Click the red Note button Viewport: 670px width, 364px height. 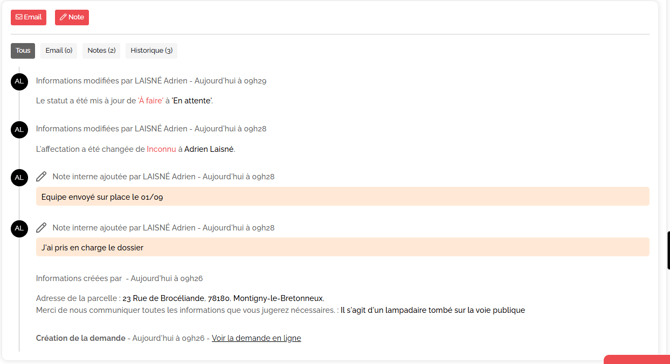click(x=72, y=18)
